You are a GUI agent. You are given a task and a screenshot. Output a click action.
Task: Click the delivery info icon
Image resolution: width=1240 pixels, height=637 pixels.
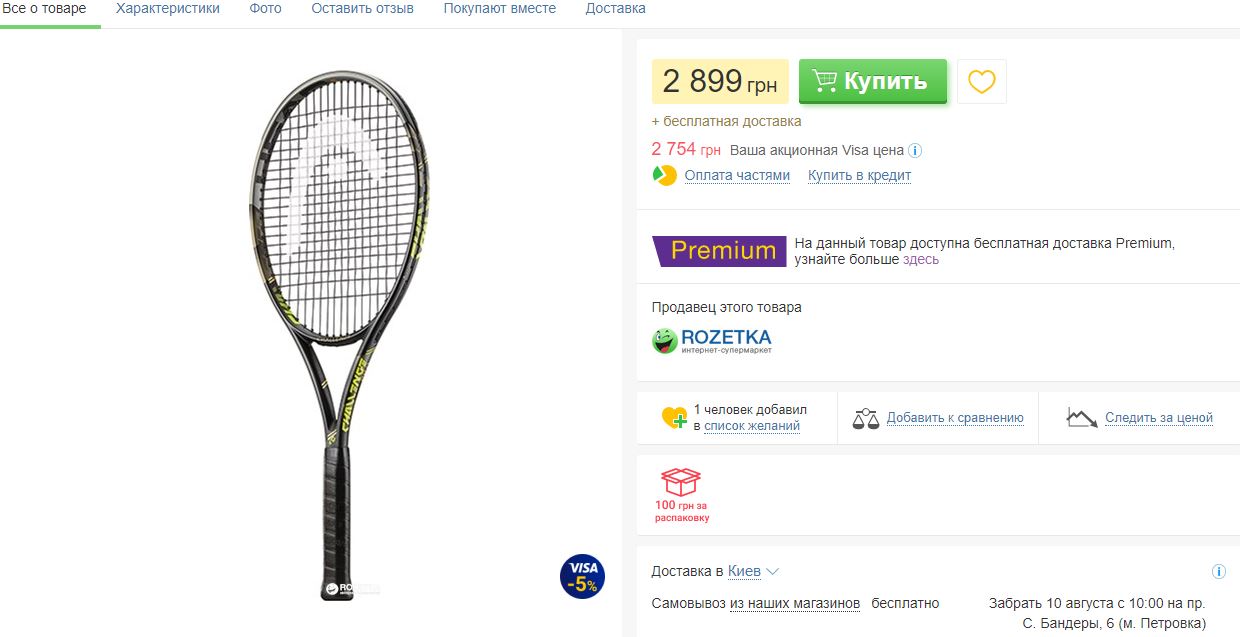(1218, 572)
